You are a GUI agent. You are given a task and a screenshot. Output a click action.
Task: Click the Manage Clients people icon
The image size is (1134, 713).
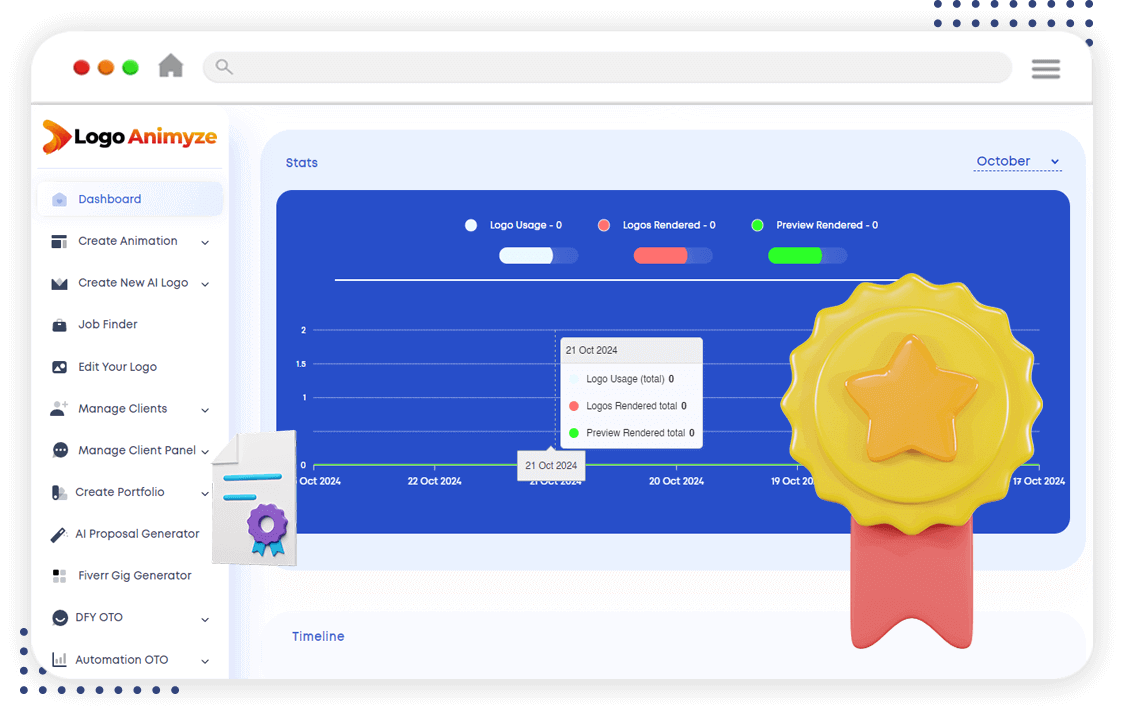click(59, 409)
